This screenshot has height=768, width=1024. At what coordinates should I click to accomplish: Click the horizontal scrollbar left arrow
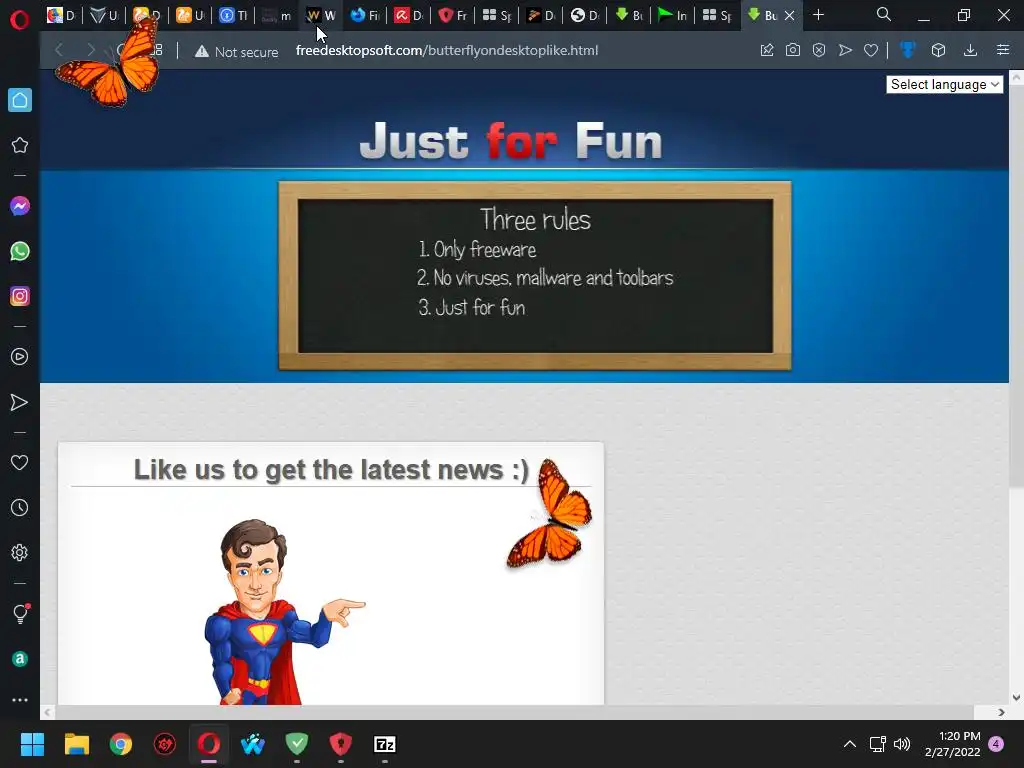click(x=47, y=712)
